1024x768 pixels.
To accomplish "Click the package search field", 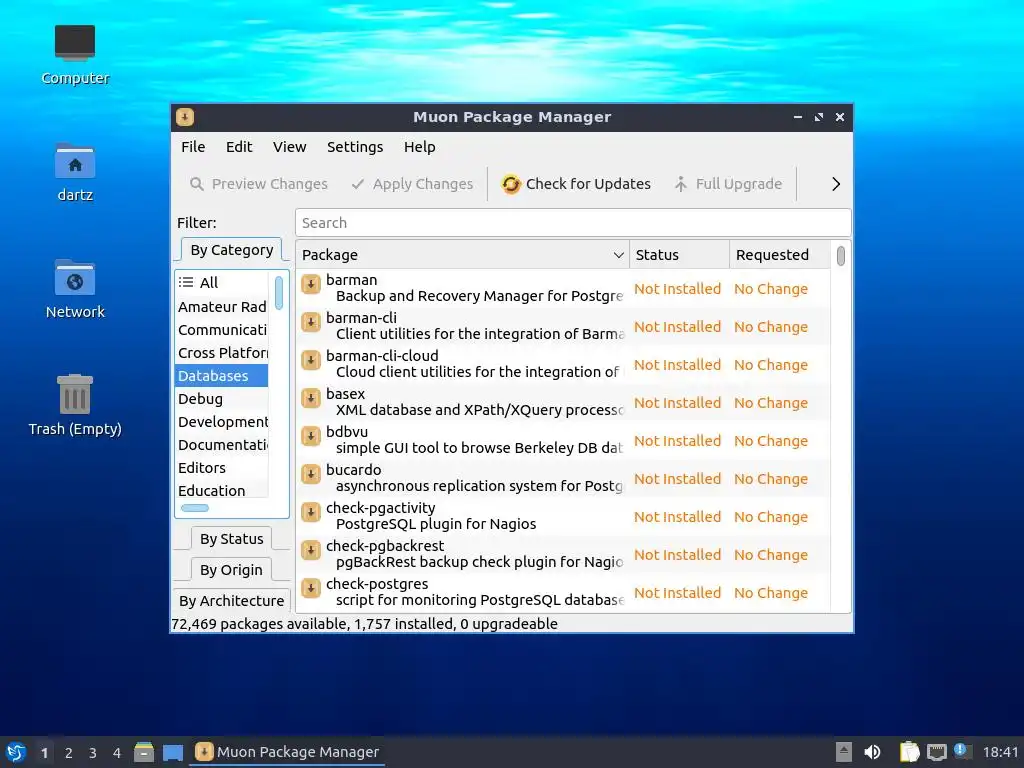I will click(x=573, y=223).
